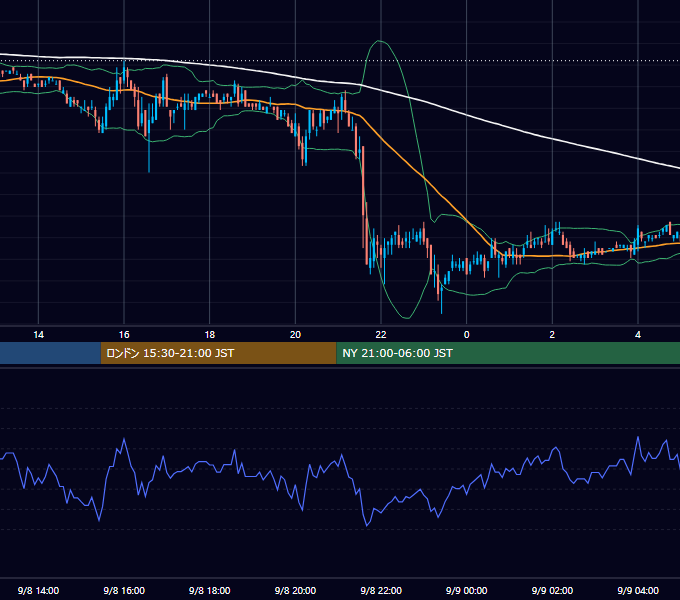Click the 14 hour label on price chart axis

39,335
